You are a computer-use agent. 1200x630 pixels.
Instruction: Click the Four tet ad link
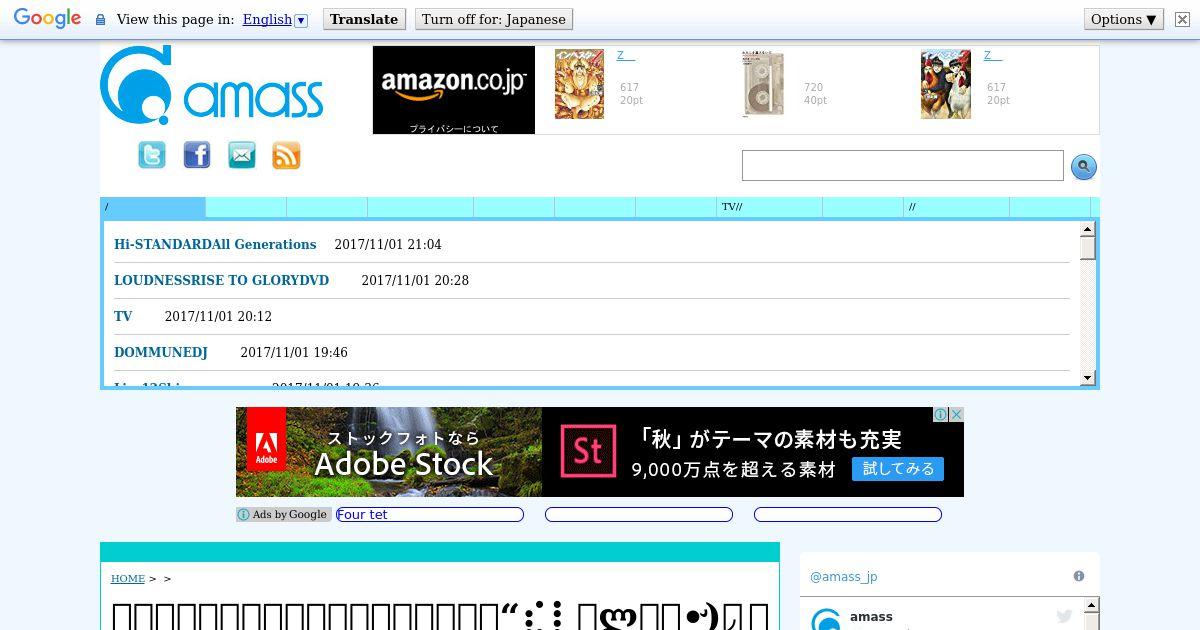tap(430, 514)
